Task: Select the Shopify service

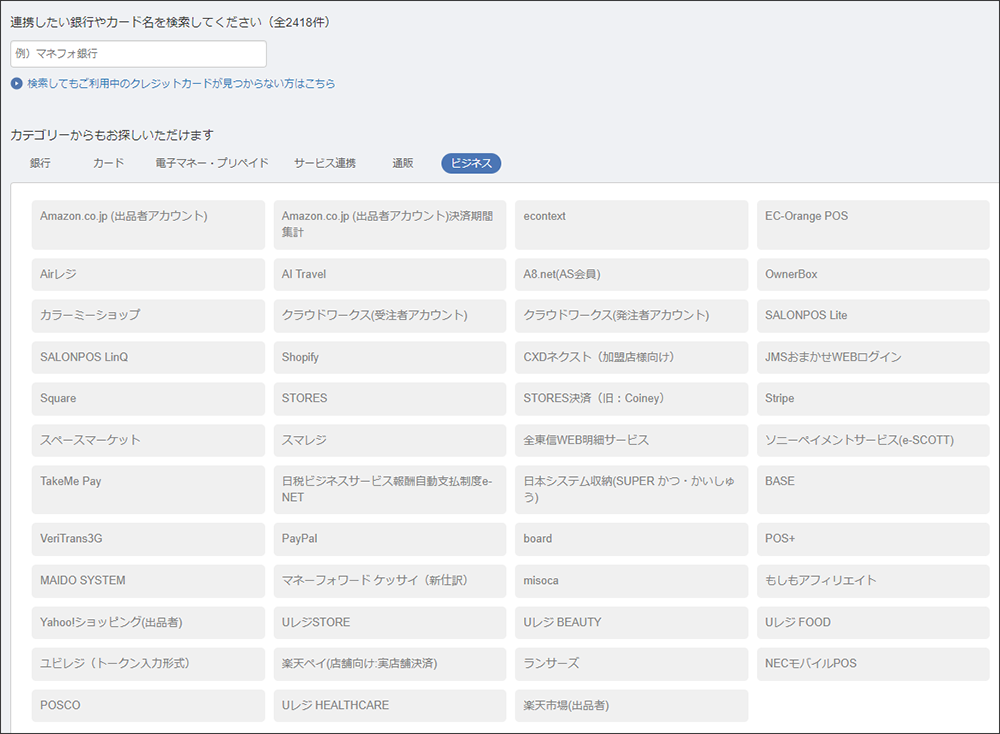Action: point(390,357)
